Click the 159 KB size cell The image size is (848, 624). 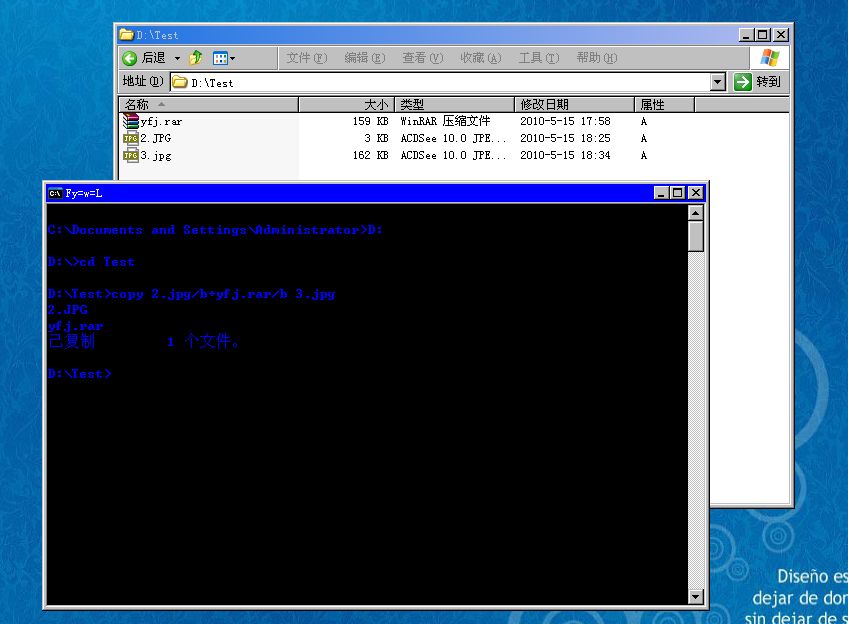[370, 121]
